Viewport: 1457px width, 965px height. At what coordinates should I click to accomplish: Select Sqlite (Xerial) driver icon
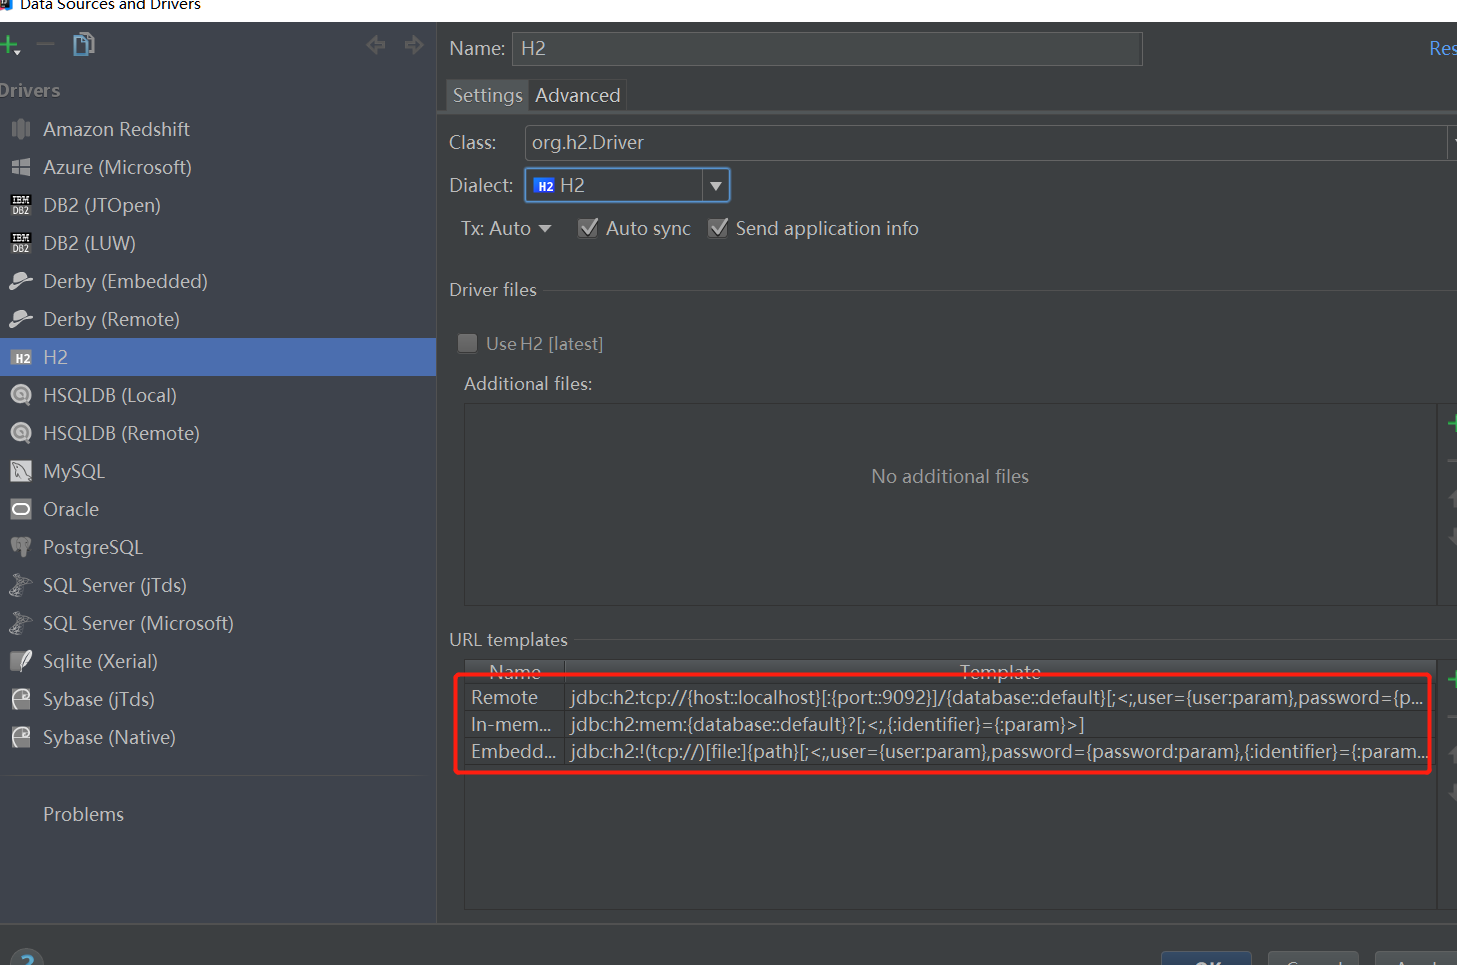pyautogui.click(x=21, y=661)
